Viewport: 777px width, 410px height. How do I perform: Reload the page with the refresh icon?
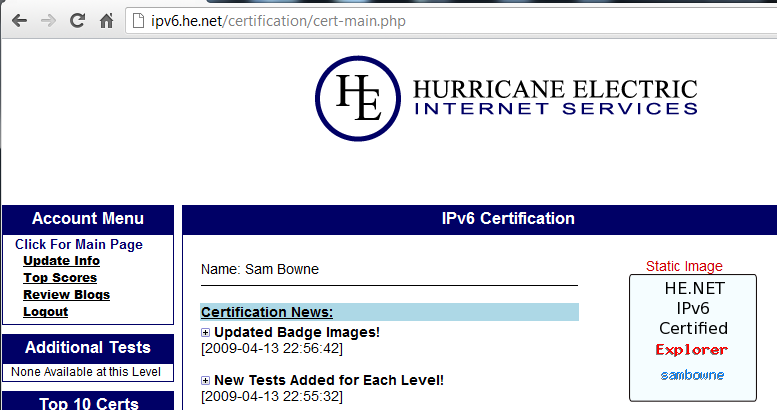point(77,20)
